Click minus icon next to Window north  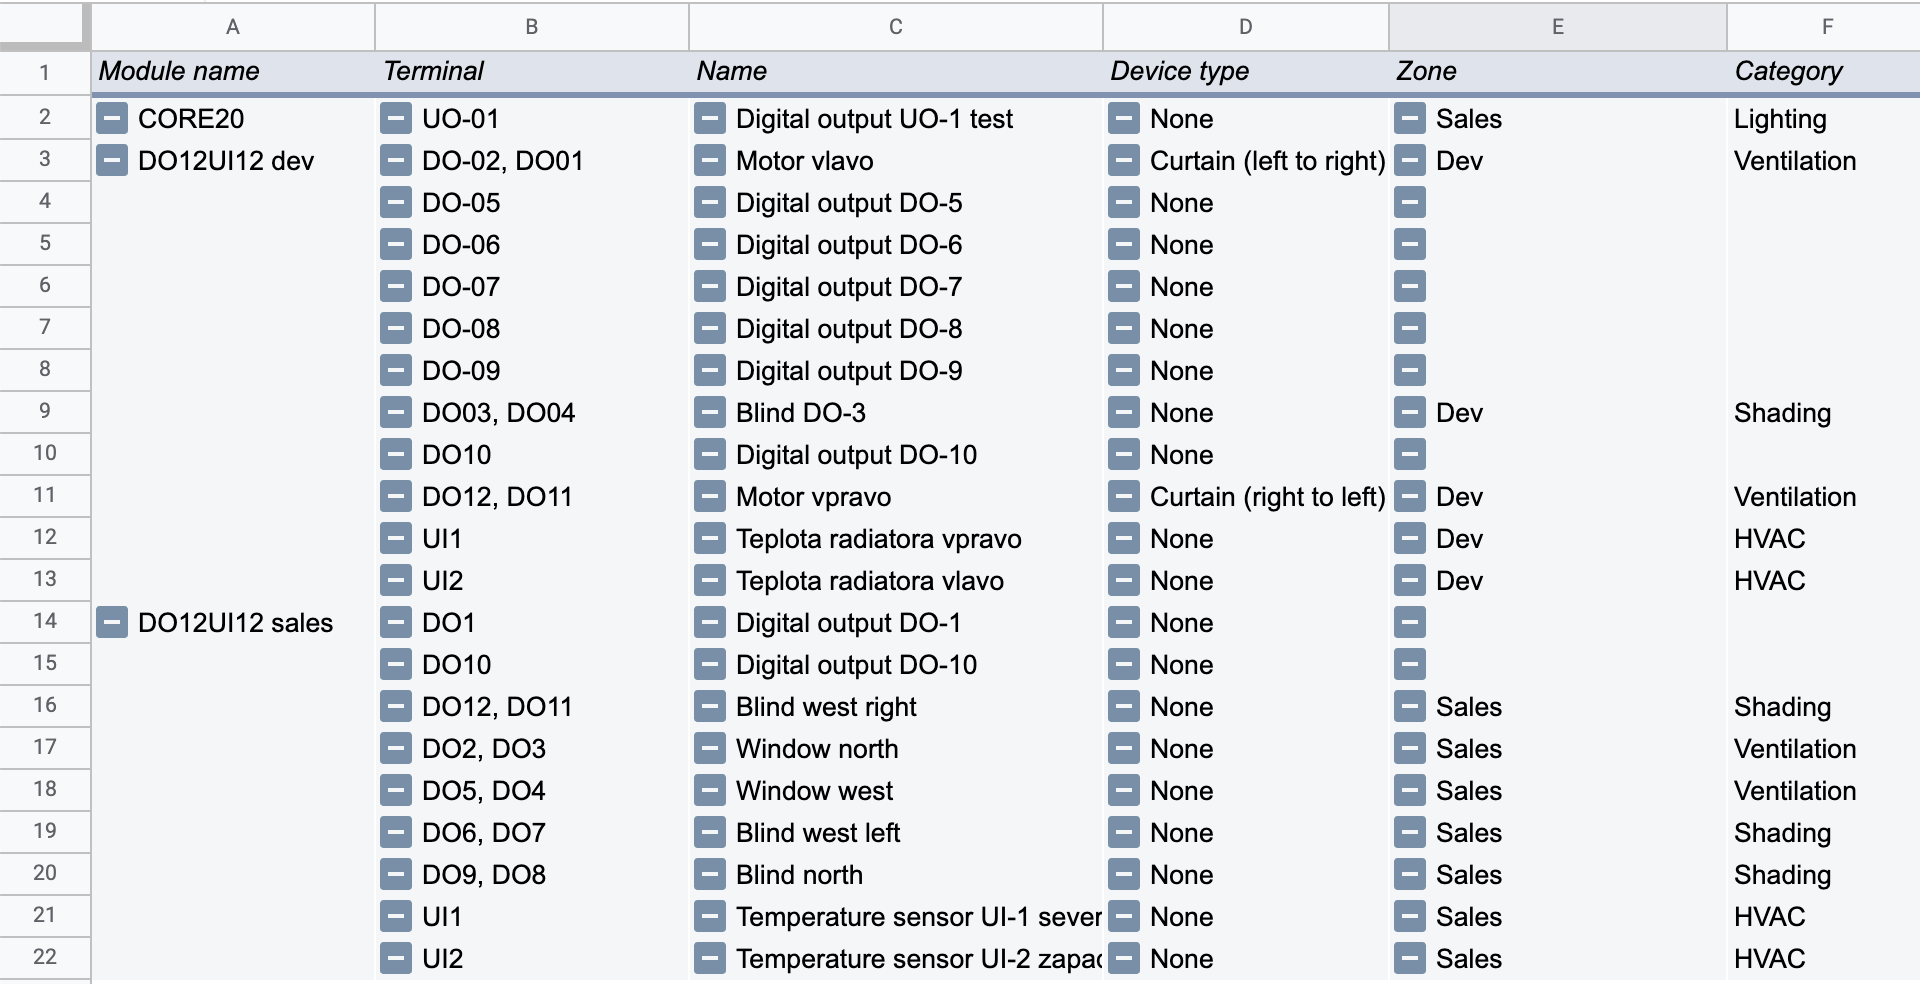pyautogui.click(x=710, y=749)
